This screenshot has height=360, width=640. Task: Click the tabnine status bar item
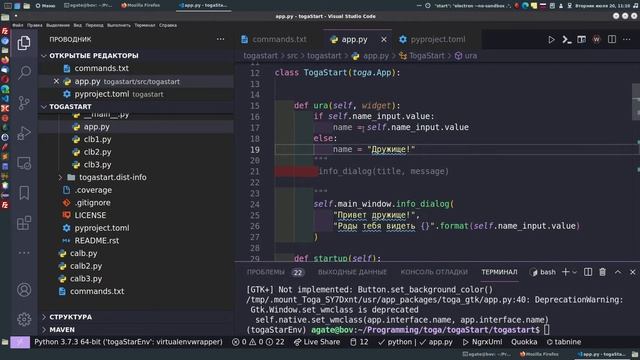pyautogui.click(x=564, y=342)
